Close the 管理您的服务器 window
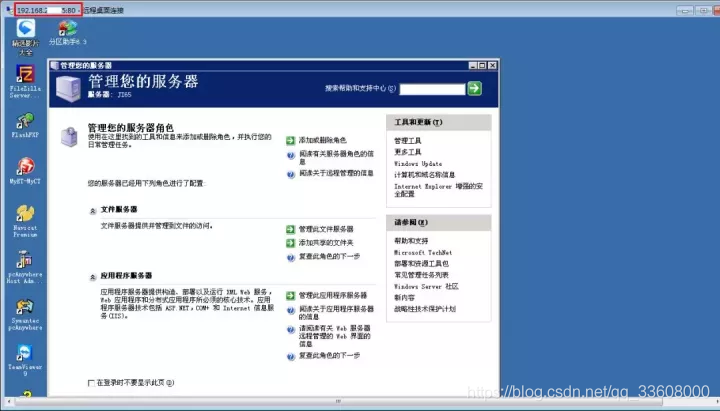The height and width of the screenshot is (411, 720). (x=492, y=66)
